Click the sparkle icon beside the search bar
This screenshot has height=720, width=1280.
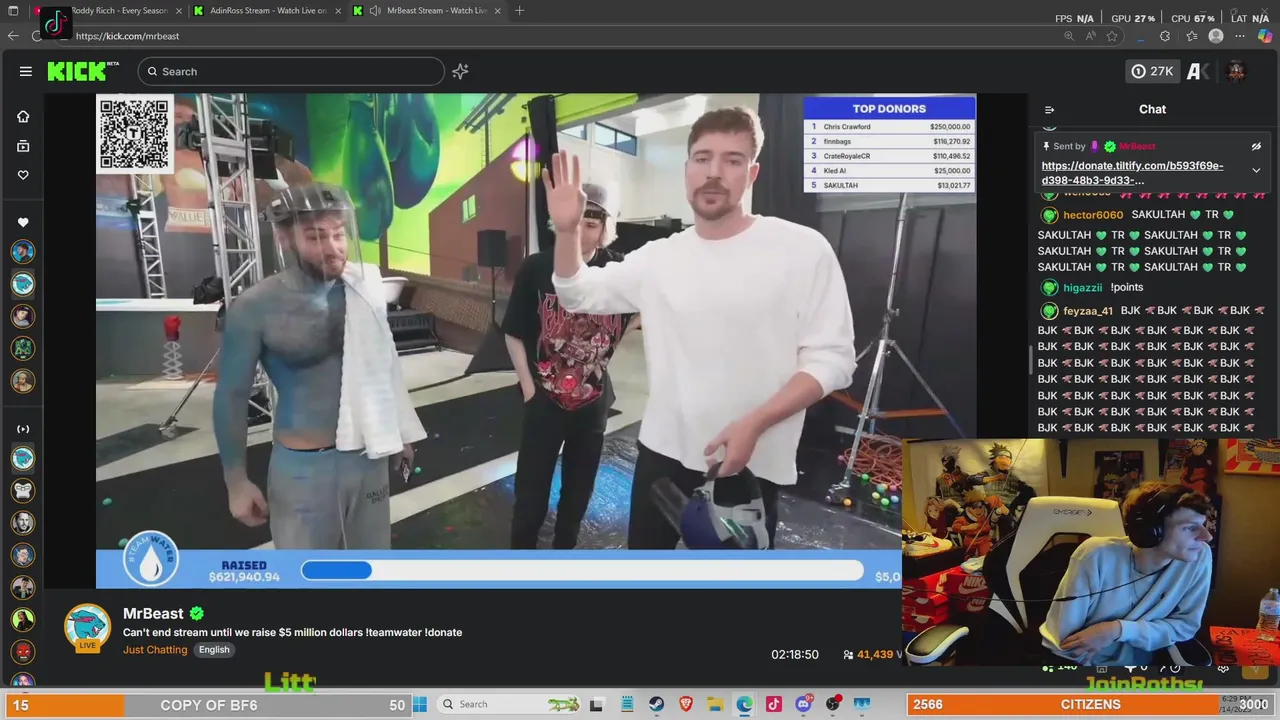point(460,71)
